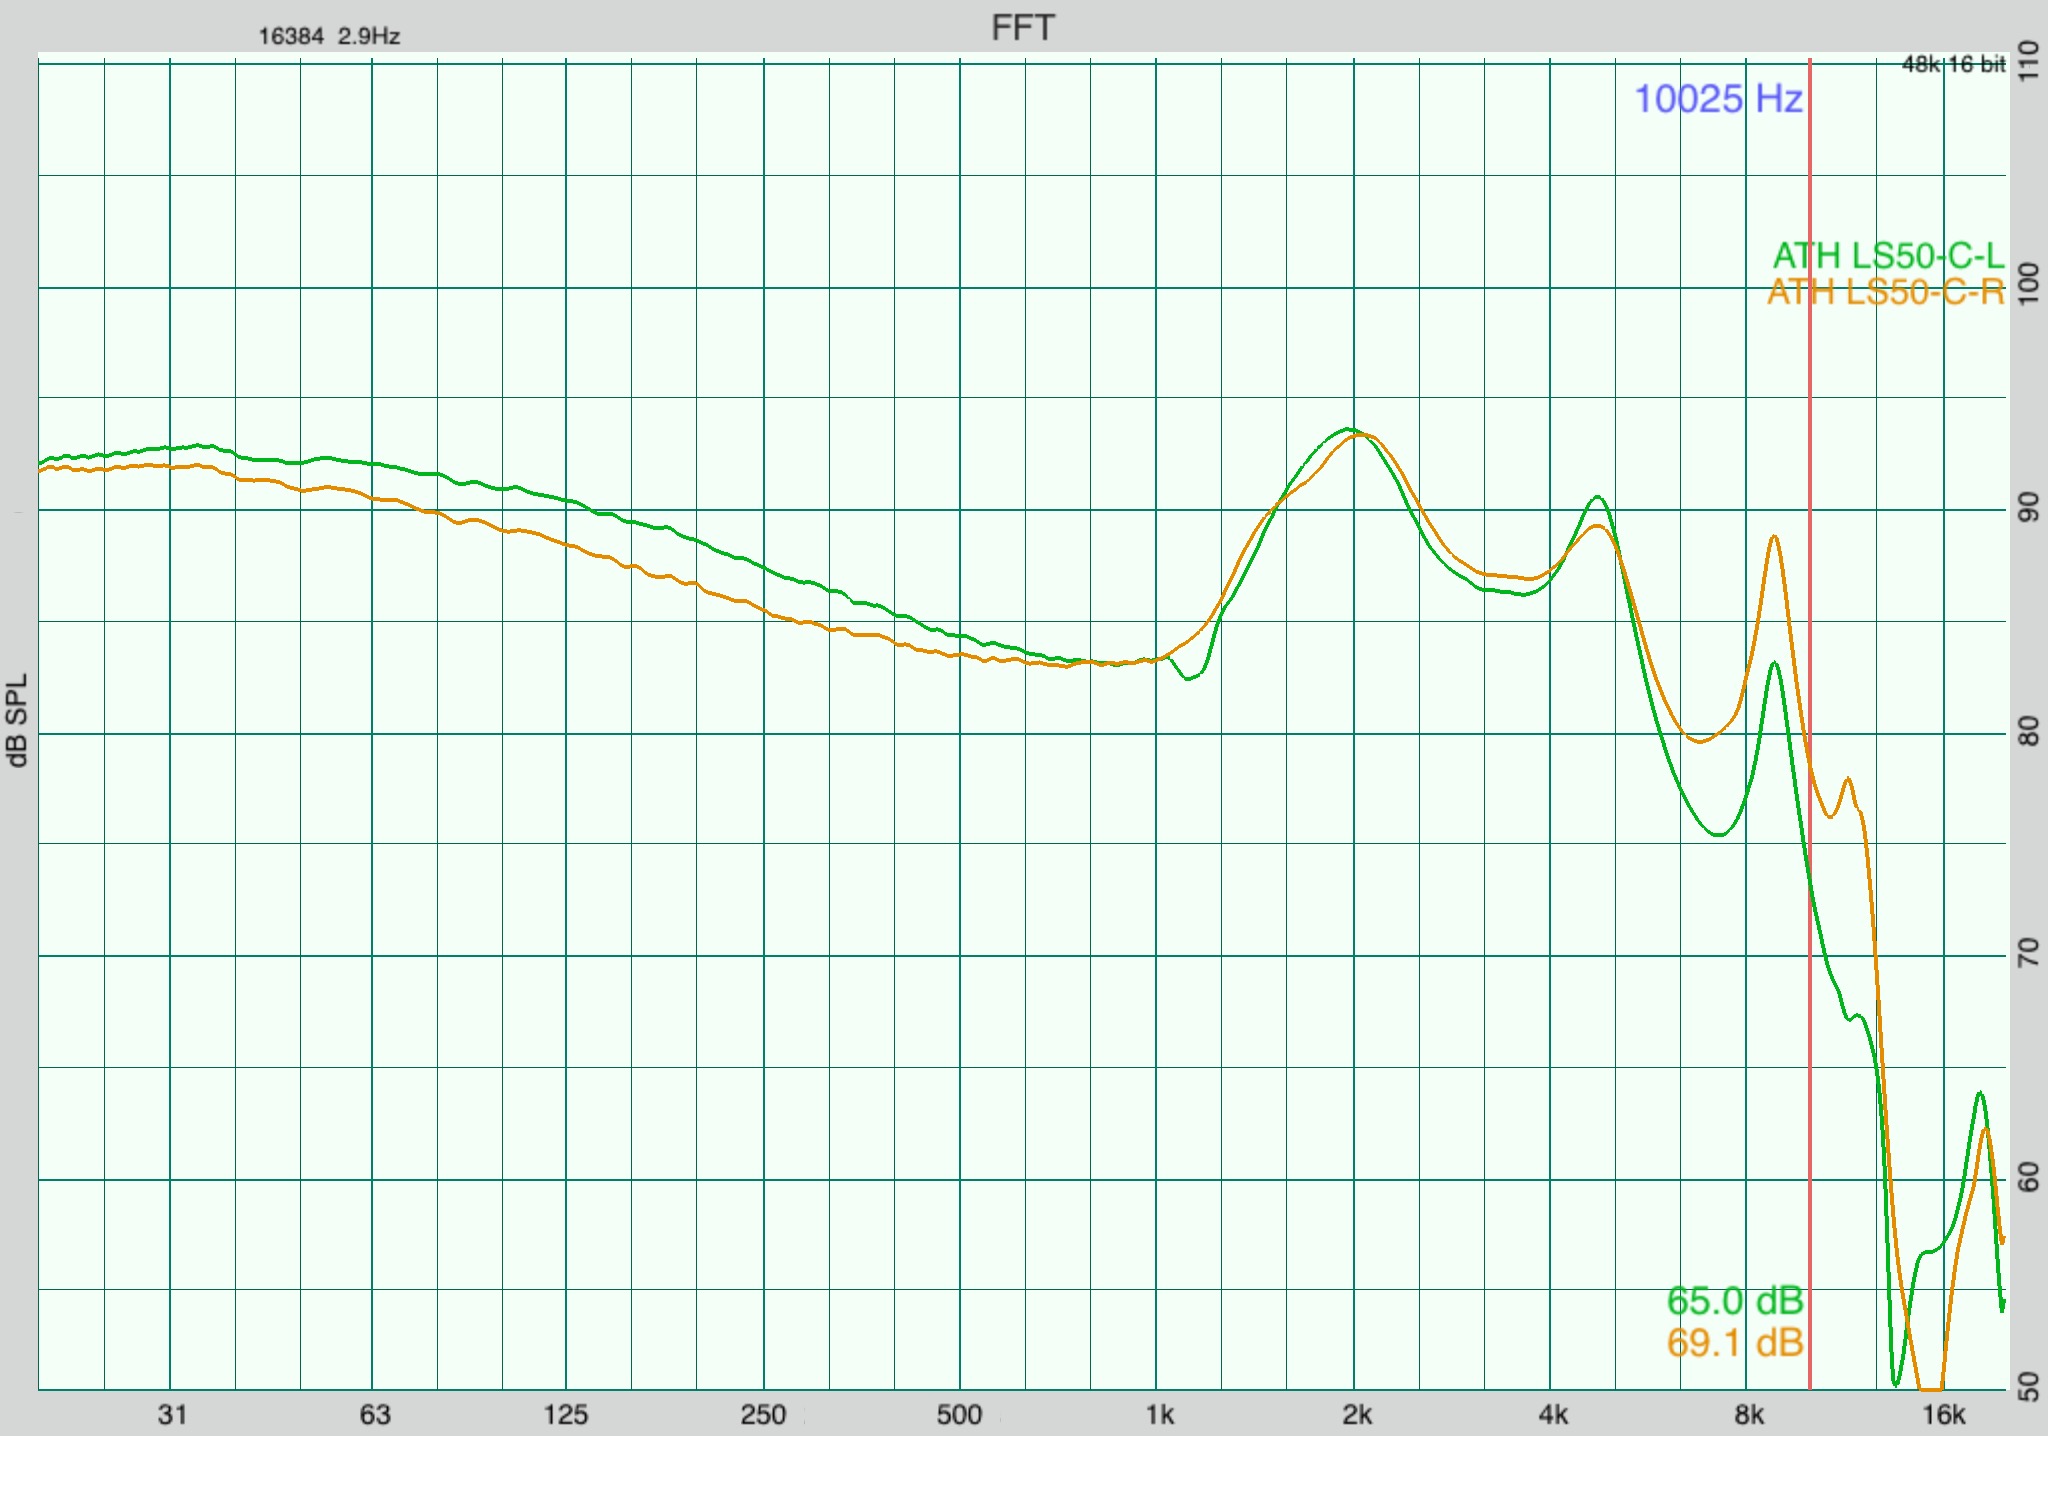Screen dimensions: 2048x1496
Task: Click the FFT chart title
Action: point(1022,28)
